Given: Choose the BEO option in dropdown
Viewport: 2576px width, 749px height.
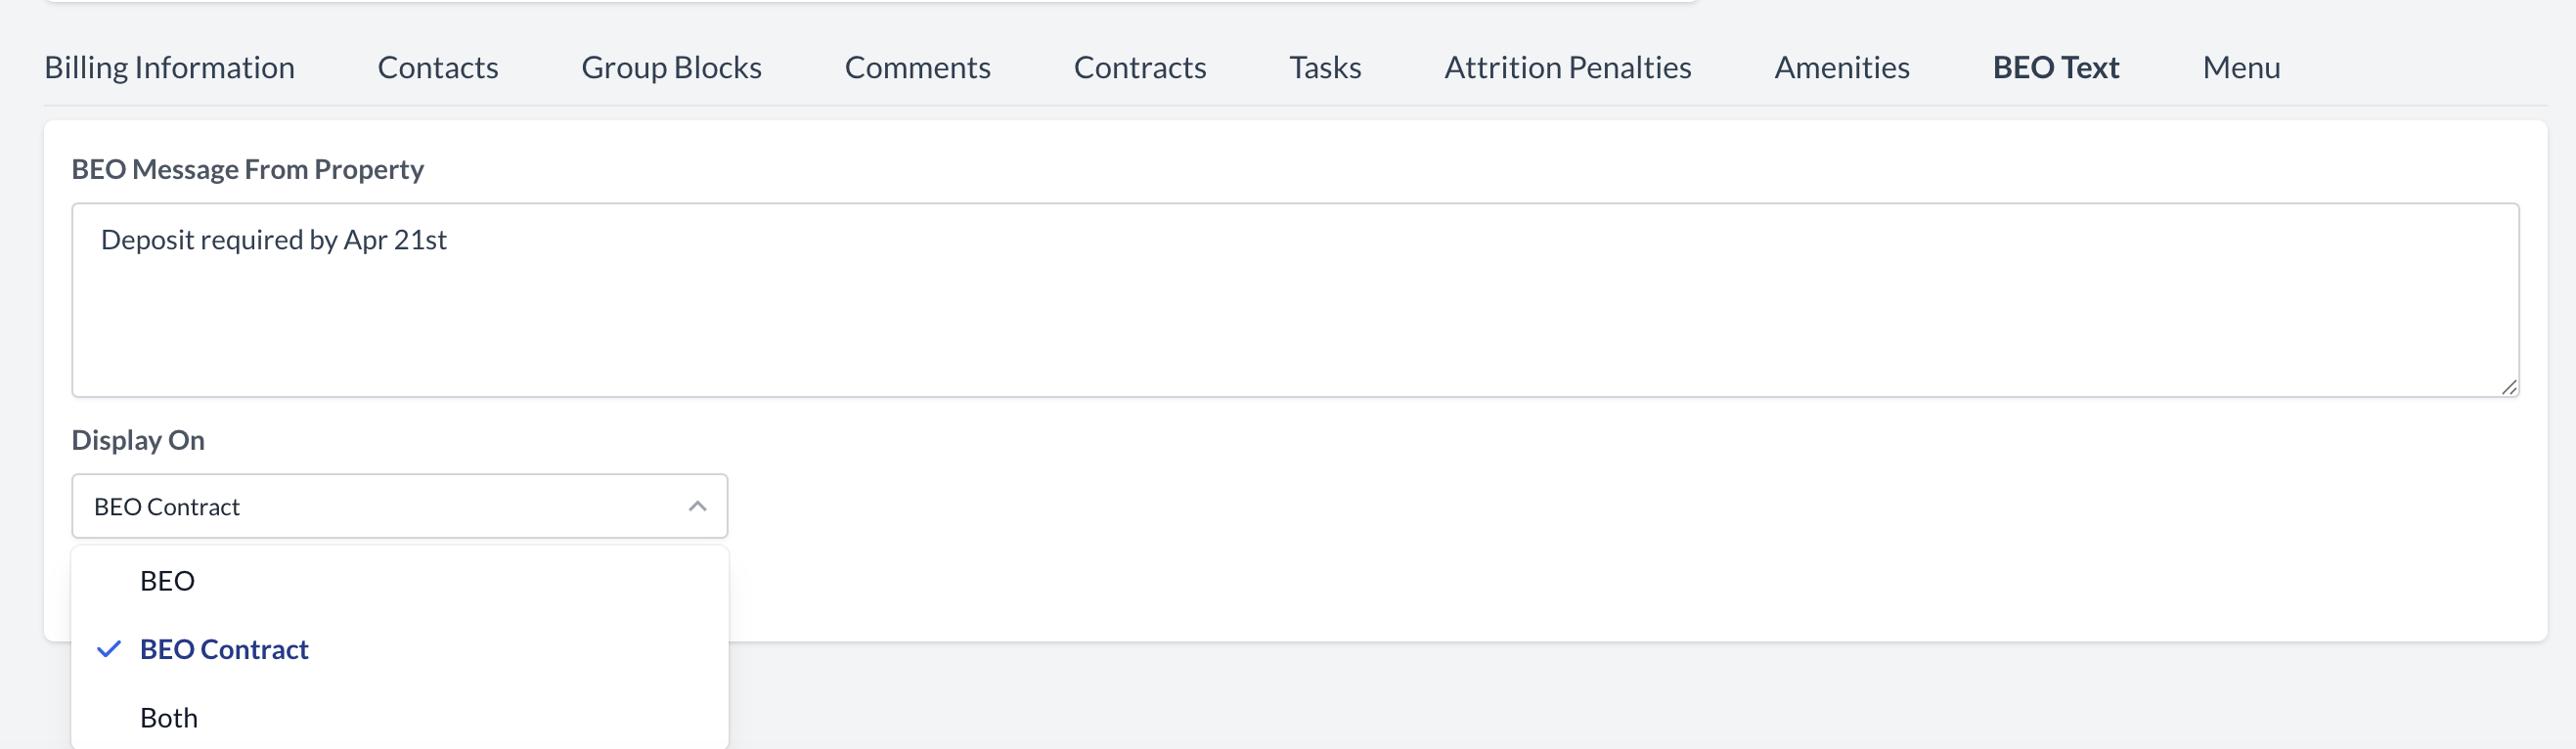Looking at the screenshot, I should tap(167, 581).
